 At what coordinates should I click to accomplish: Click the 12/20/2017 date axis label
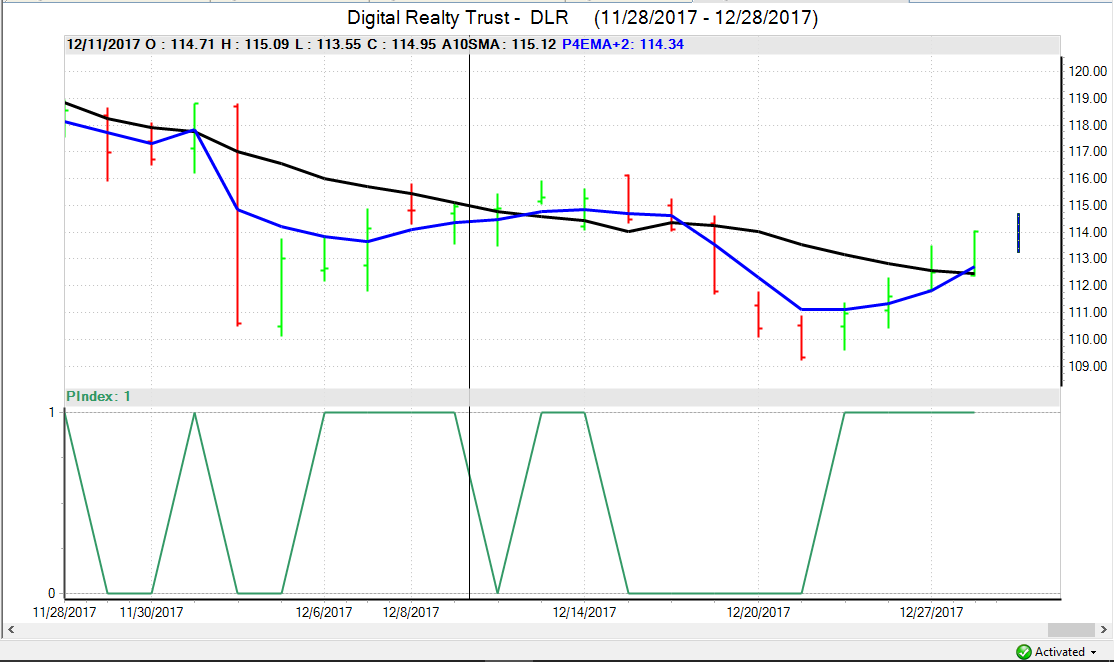tap(758, 612)
